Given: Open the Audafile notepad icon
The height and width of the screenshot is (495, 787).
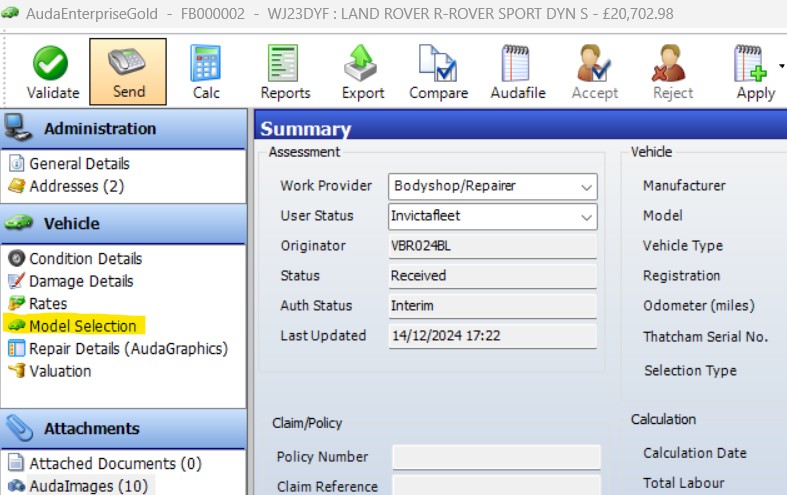Looking at the screenshot, I should point(515,63).
